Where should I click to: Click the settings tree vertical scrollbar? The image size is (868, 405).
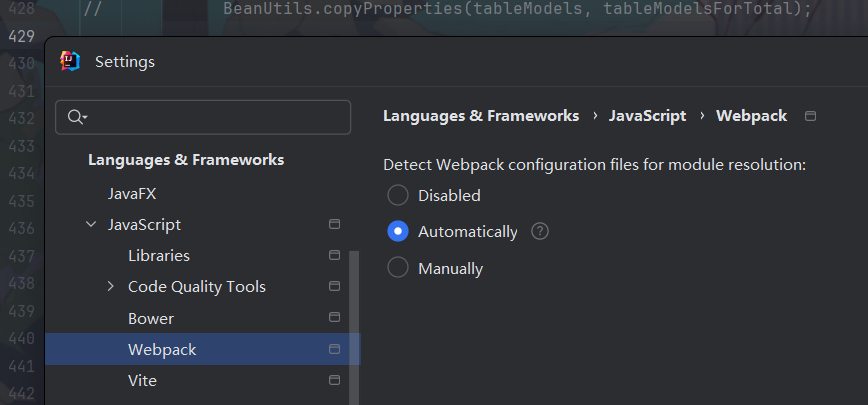(x=354, y=328)
